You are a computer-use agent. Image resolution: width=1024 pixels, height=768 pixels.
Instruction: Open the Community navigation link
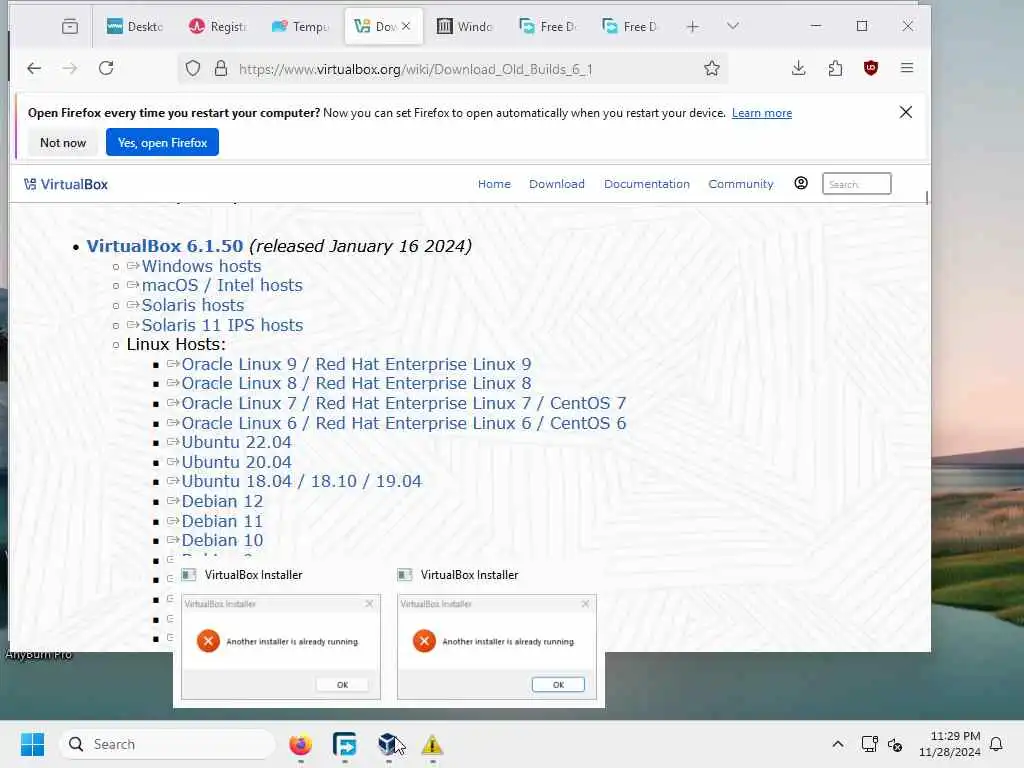741,184
